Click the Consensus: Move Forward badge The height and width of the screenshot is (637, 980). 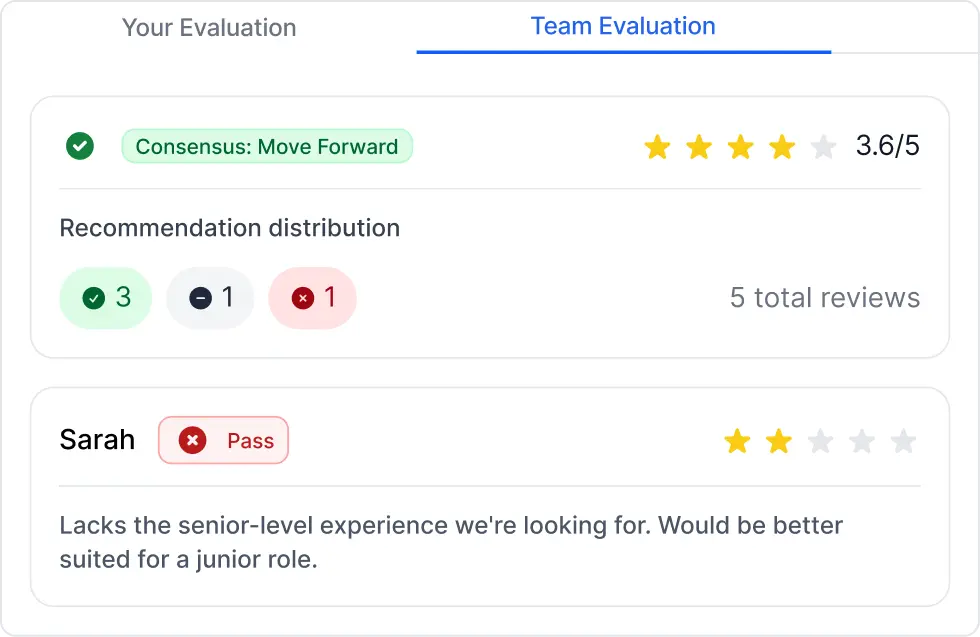tap(266, 146)
